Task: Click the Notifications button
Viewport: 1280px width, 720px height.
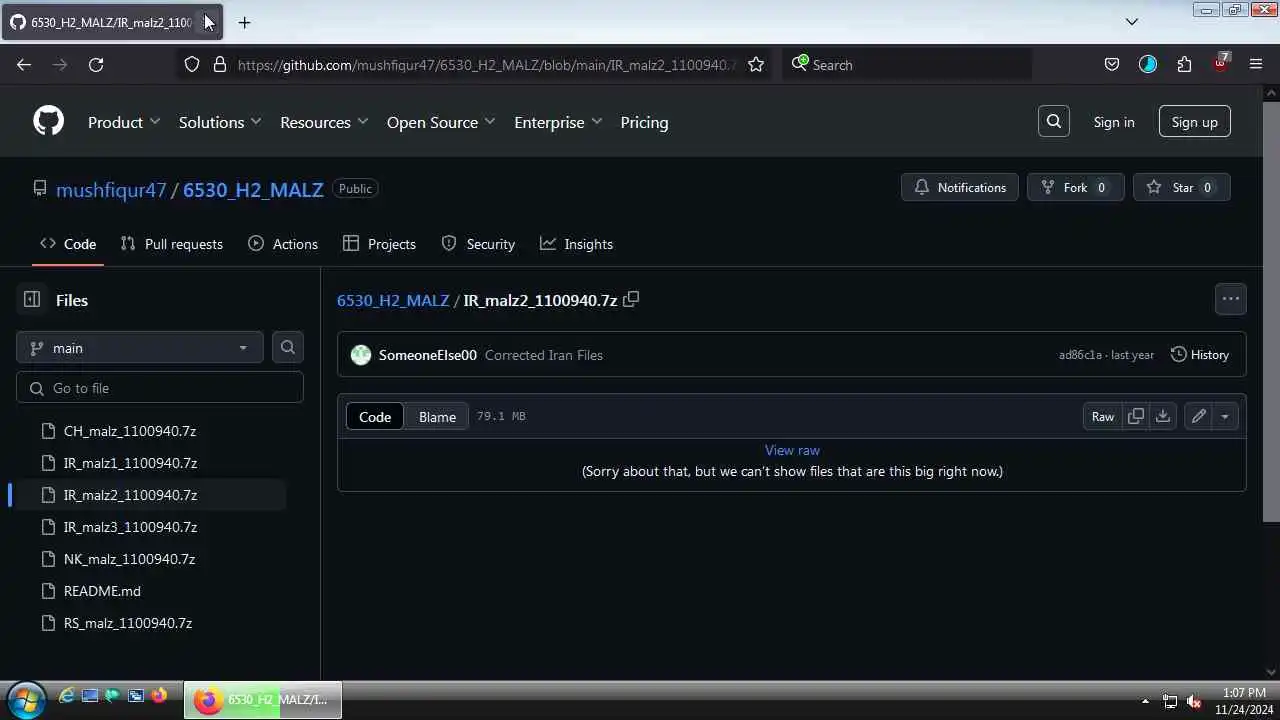Action: [x=960, y=187]
